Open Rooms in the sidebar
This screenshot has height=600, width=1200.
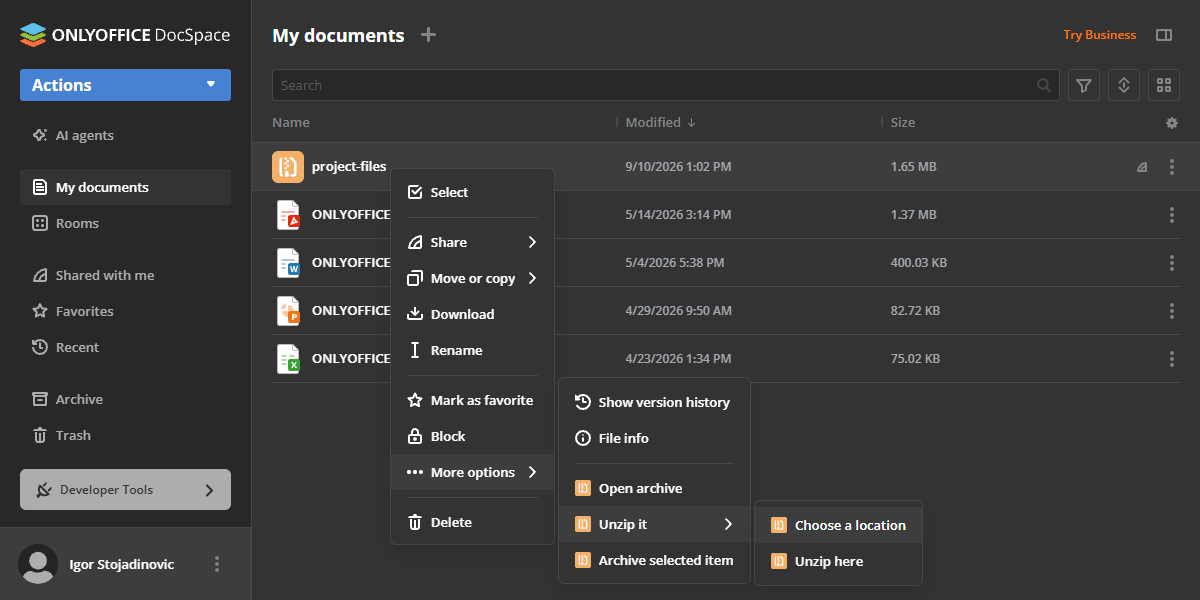pyautogui.click(x=125, y=223)
